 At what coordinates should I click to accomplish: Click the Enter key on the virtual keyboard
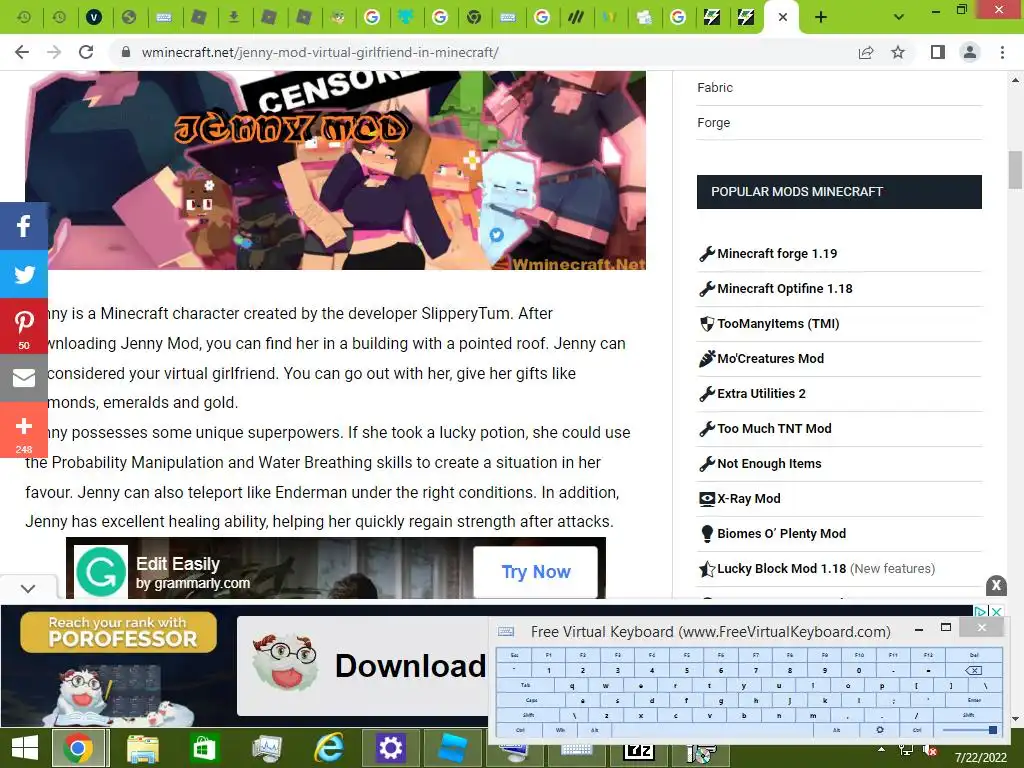974,700
